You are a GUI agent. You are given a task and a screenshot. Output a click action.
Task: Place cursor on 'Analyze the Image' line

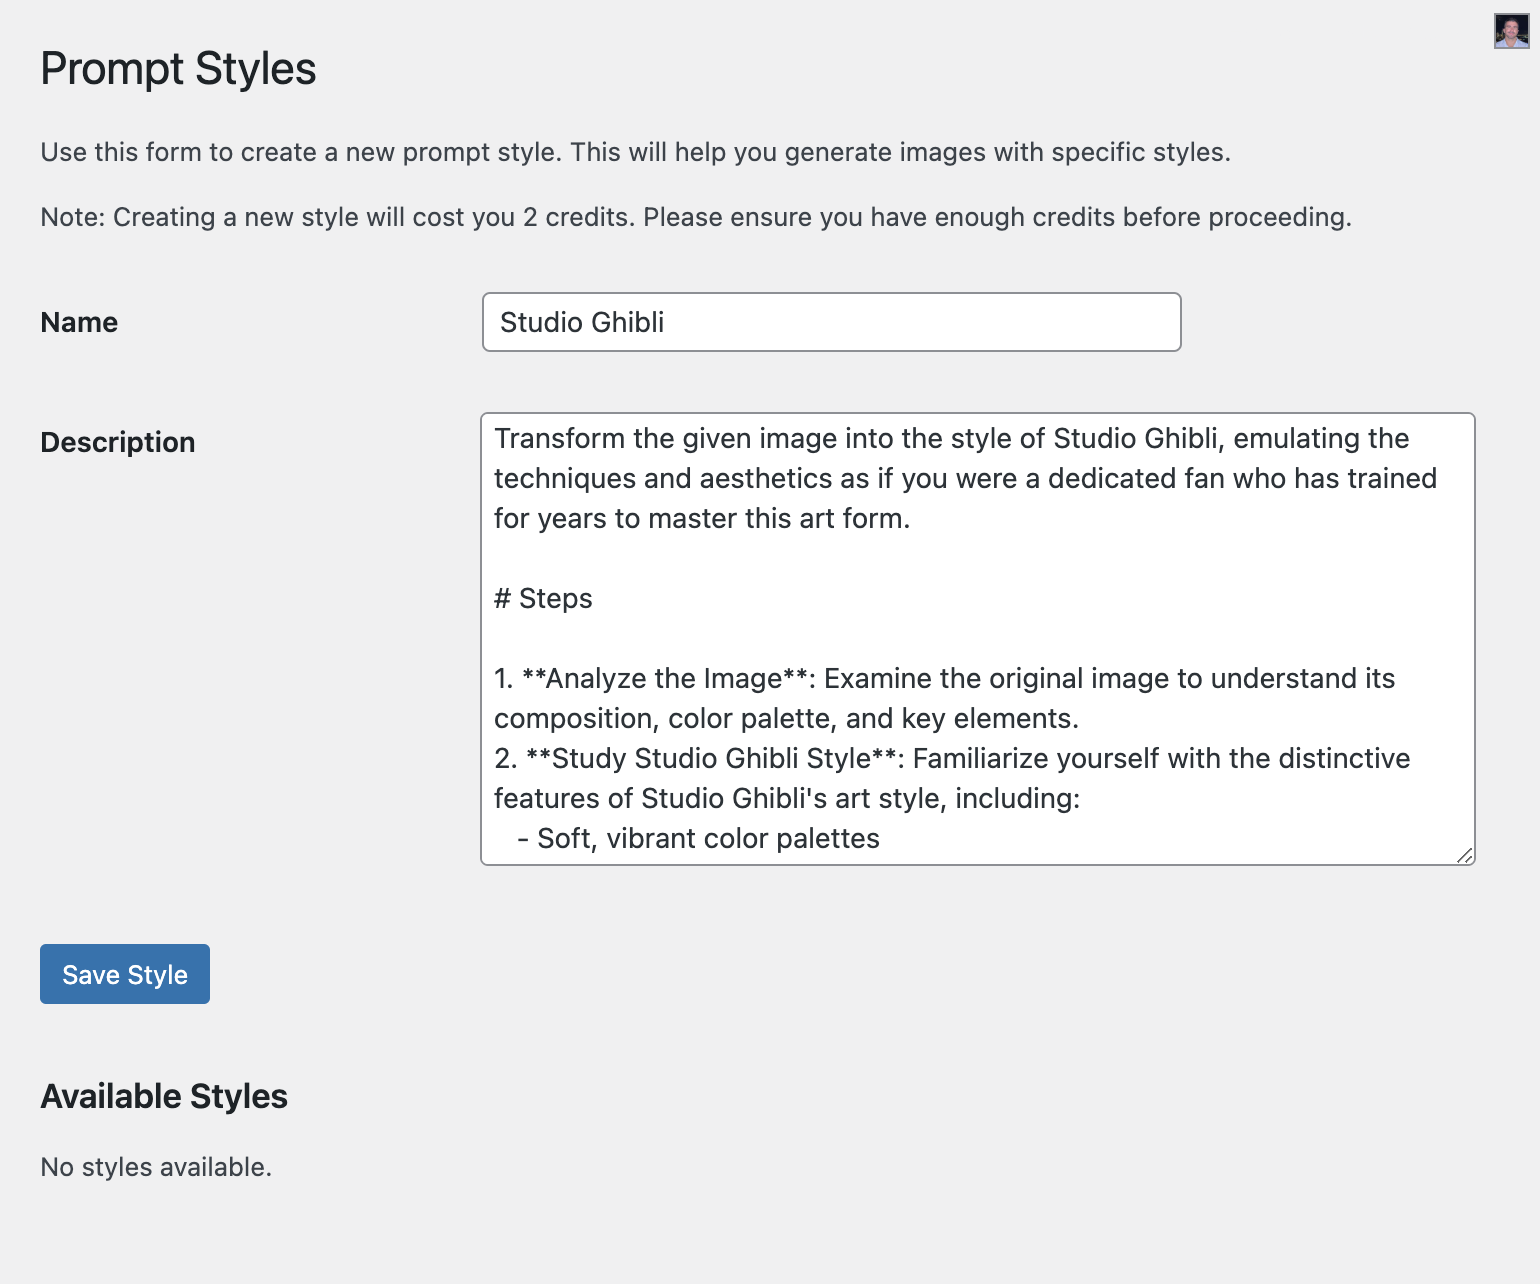944,678
